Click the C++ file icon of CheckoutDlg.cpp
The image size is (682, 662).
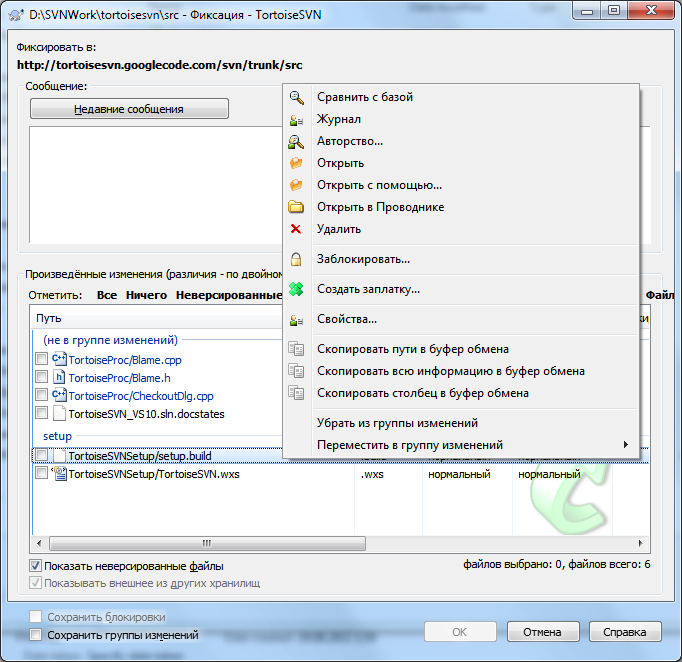tap(59, 395)
